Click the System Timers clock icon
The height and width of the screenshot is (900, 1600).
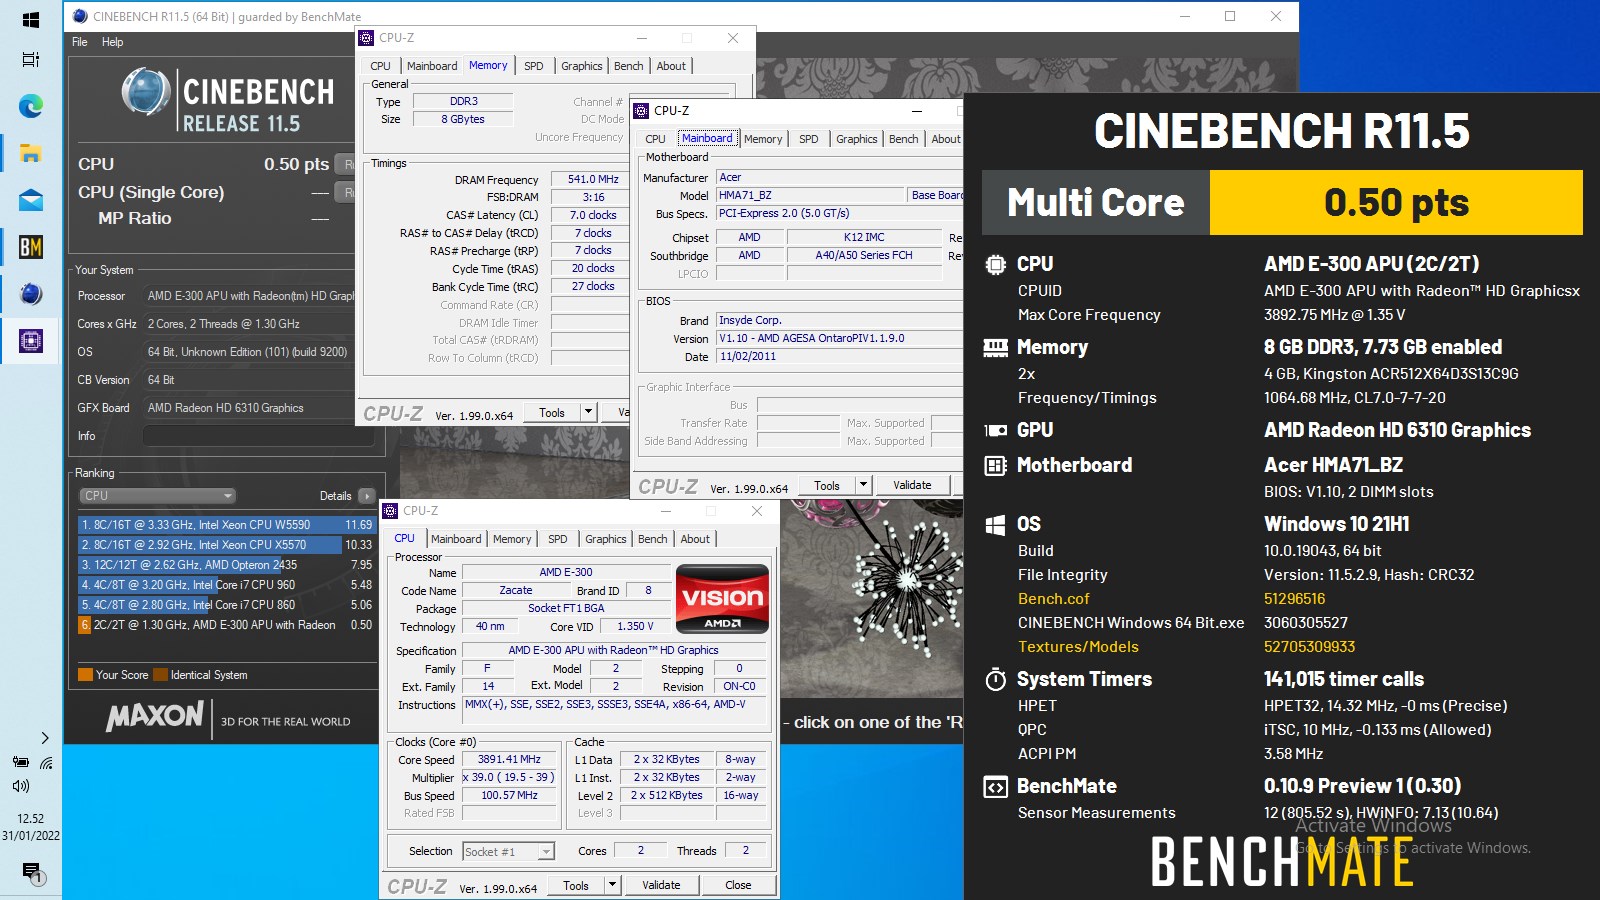pos(995,680)
